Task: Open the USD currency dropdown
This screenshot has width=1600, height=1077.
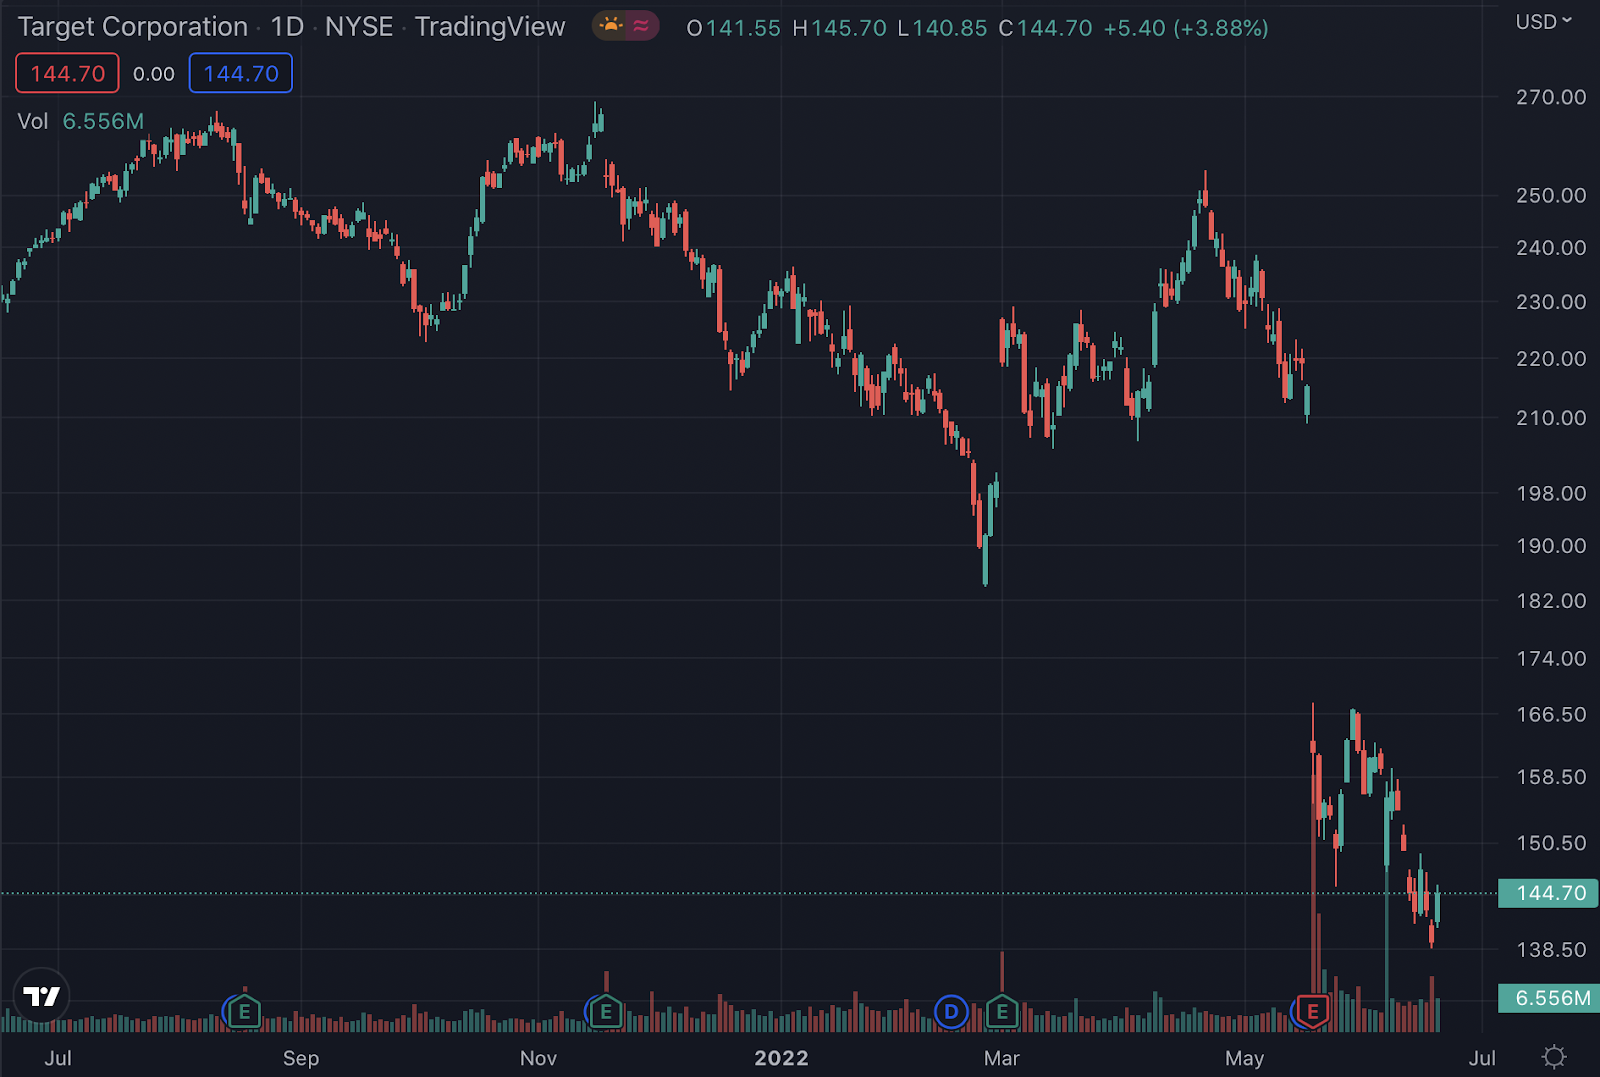Action: pos(1544,22)
